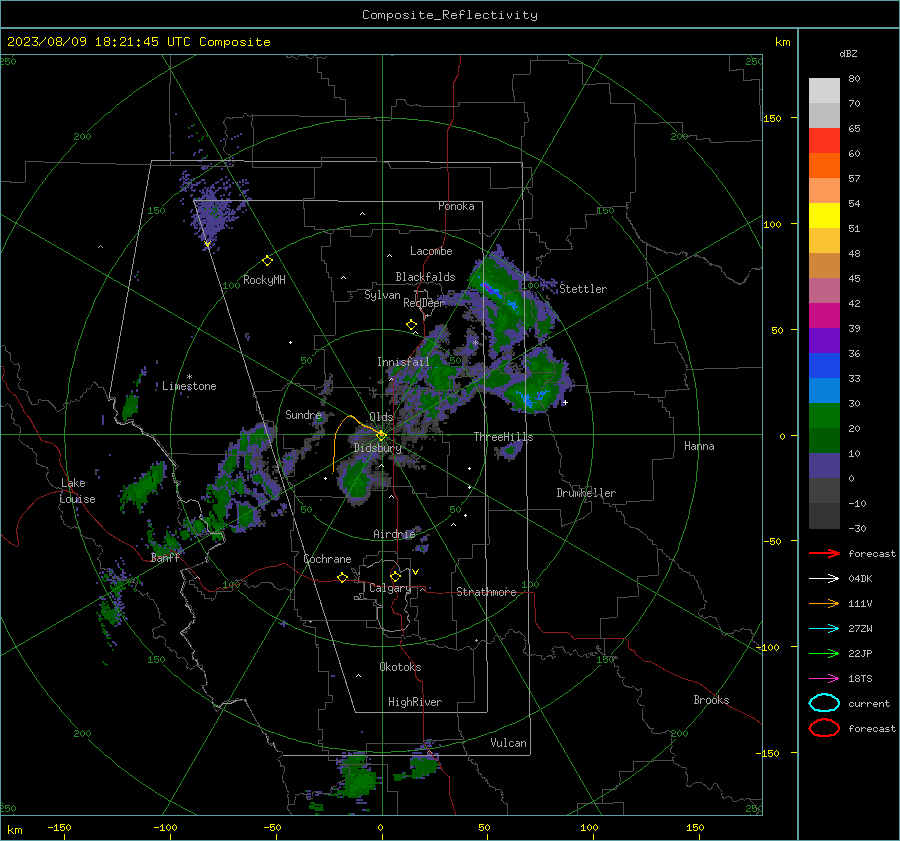Image resolution: width=900 pixels, height=841 pixels.
Task: Click the green storm cell south of Didsbury
Action: point(357,479)
